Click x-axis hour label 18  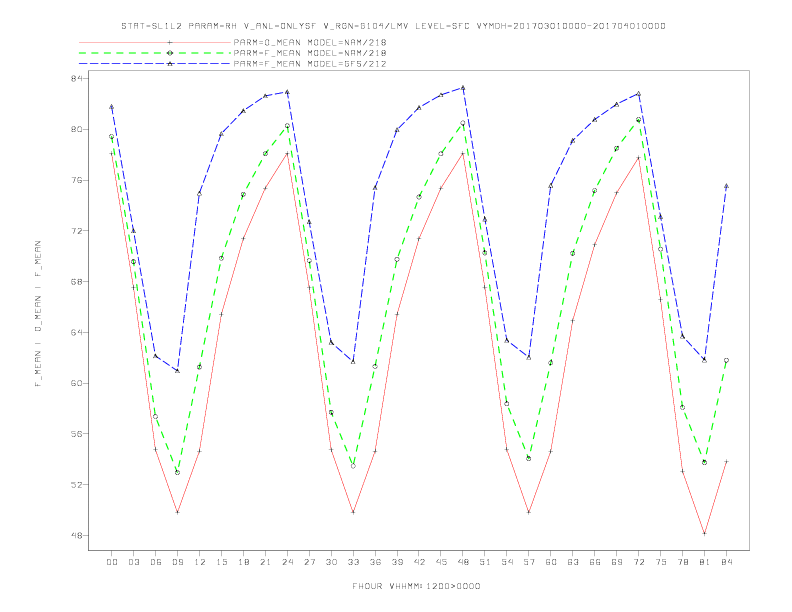243,562
